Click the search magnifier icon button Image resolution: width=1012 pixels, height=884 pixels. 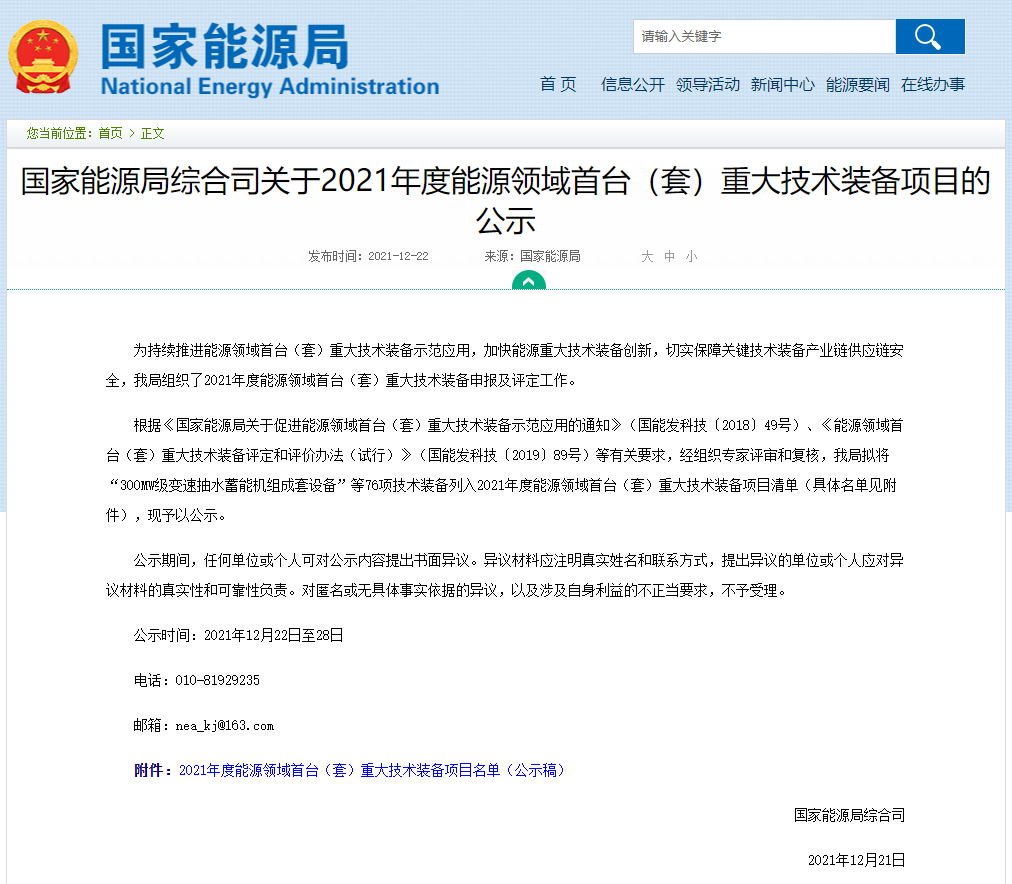(x=929, y=37)
